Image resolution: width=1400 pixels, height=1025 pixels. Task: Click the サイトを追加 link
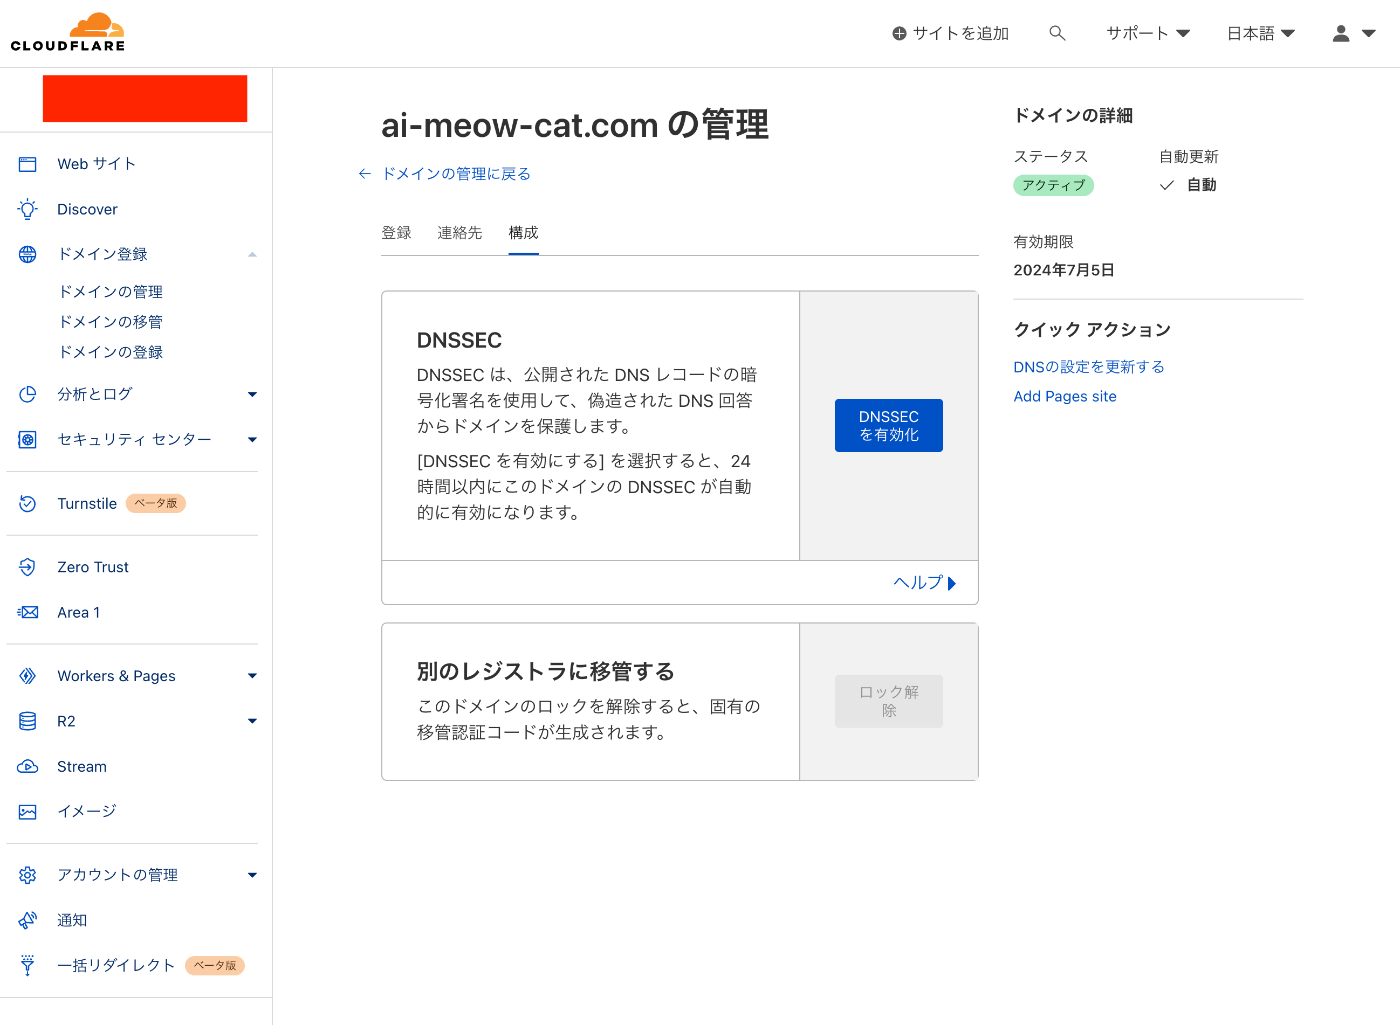pyautogui.click(x=950, y=33)
